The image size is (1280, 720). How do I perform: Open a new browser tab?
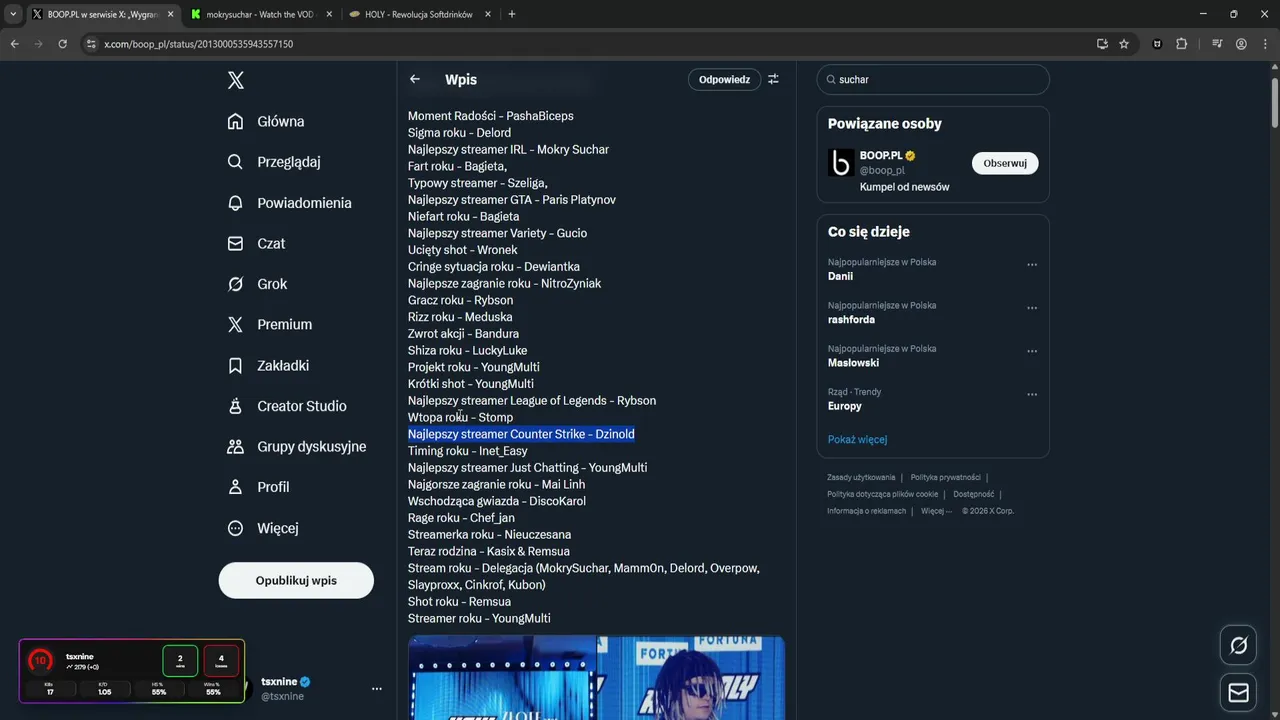(x=512, y=14)
